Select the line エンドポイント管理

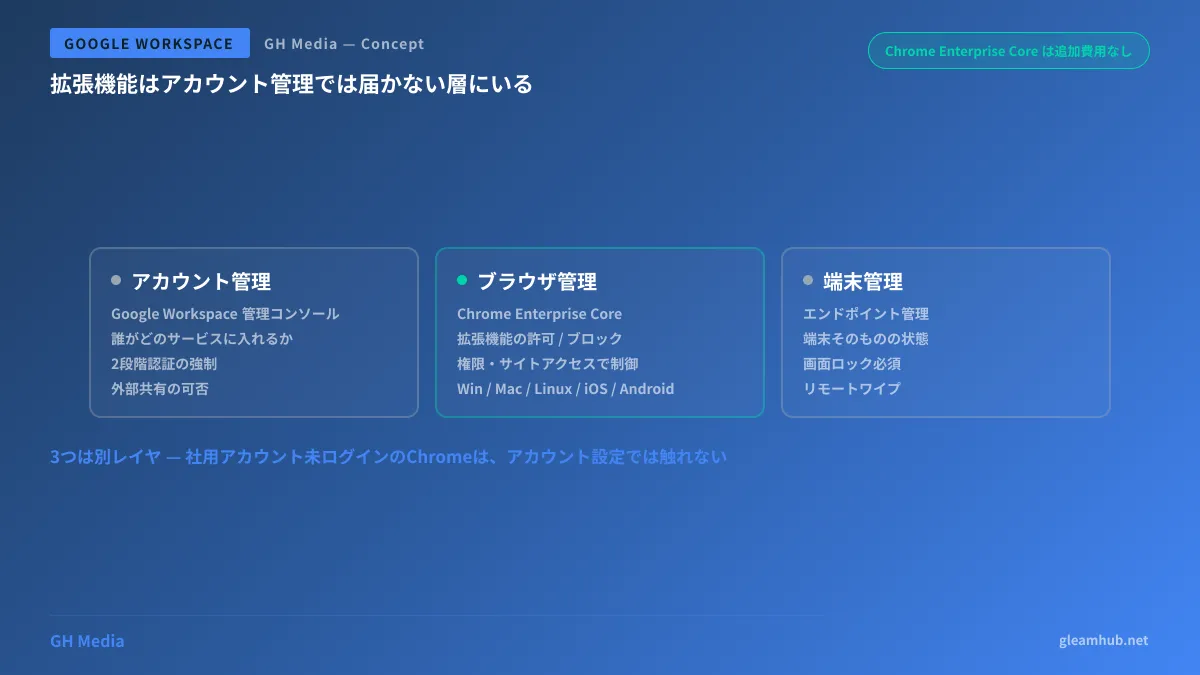(866, 314)
